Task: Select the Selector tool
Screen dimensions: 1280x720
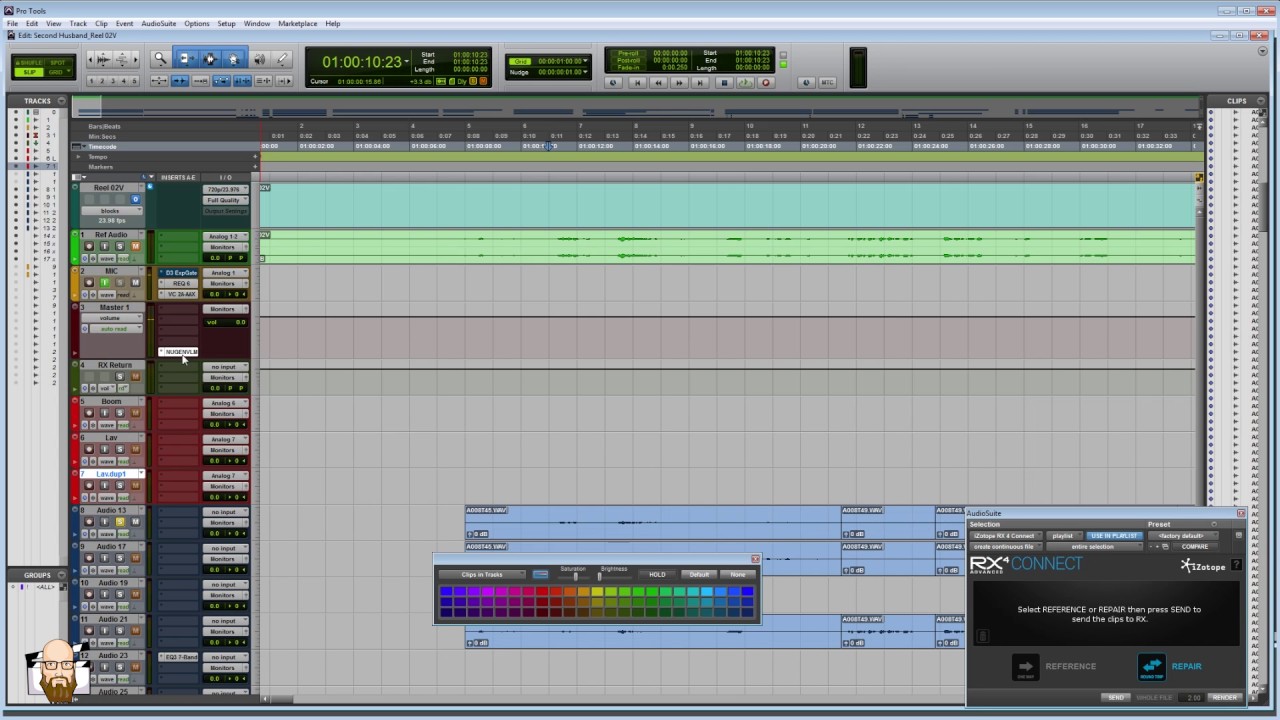Action: [210, 59]
